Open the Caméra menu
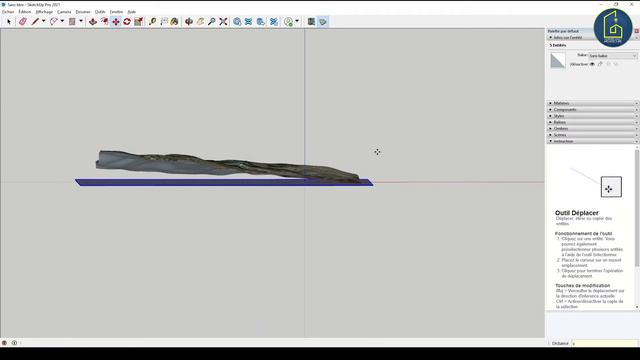 coord(64,12)
